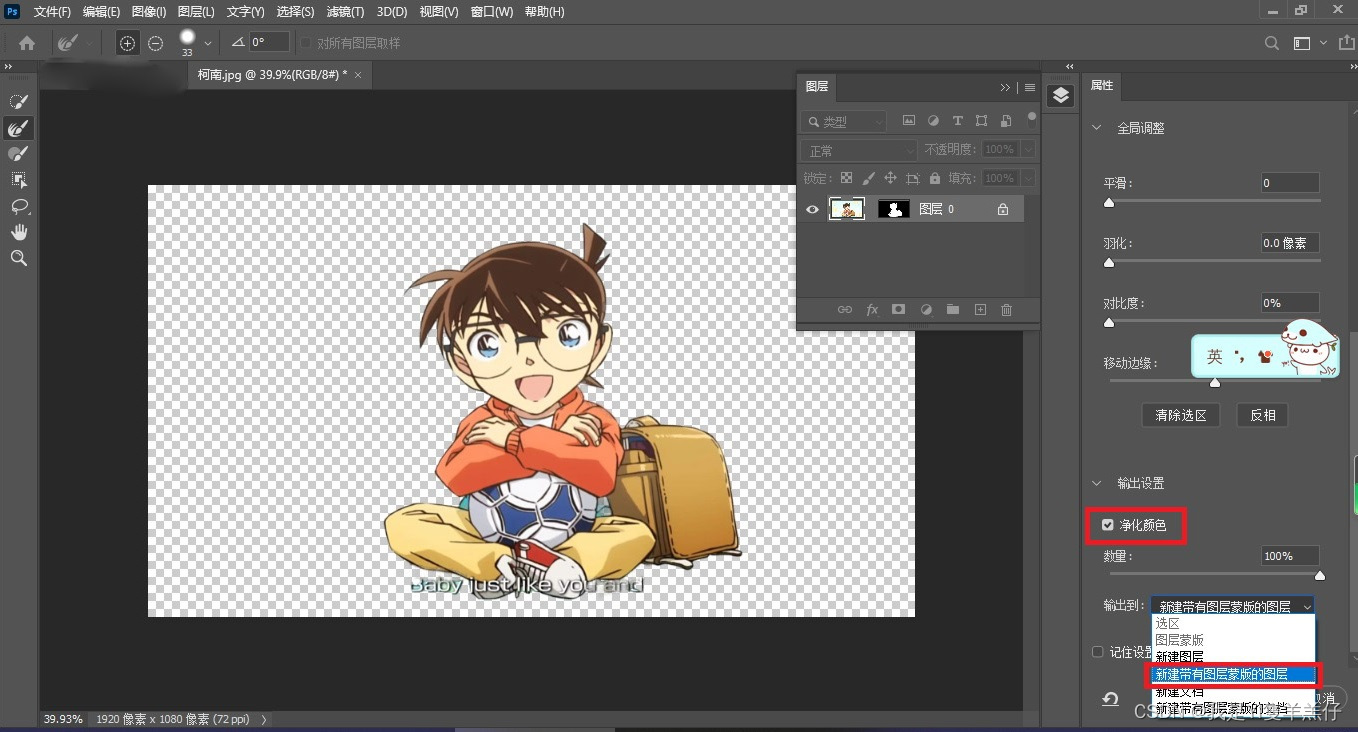Click the lock image pixels brush icon
Image resolution: width=1358 pixels, height=732 pixels.
coord(868,178)
